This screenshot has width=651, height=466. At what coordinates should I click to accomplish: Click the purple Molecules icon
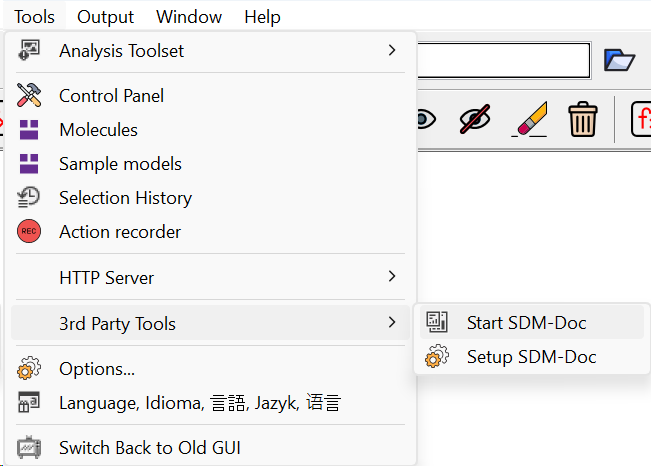point(29,130)
